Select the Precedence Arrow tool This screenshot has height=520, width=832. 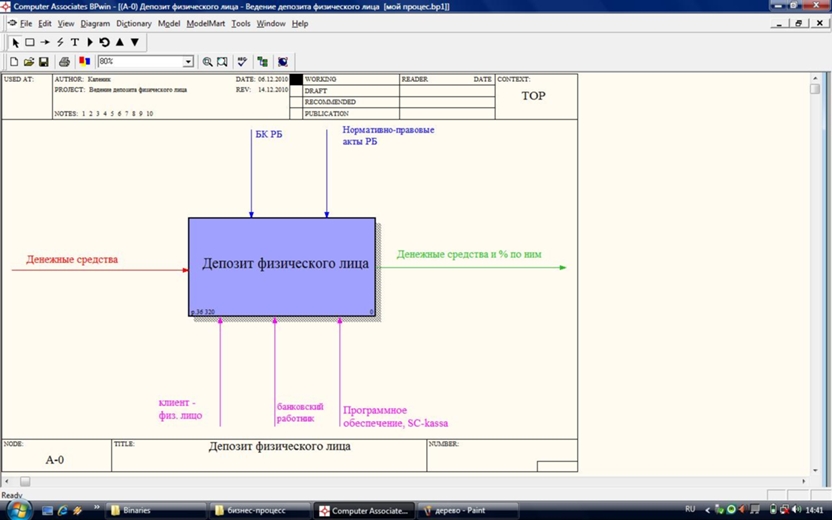45,42
